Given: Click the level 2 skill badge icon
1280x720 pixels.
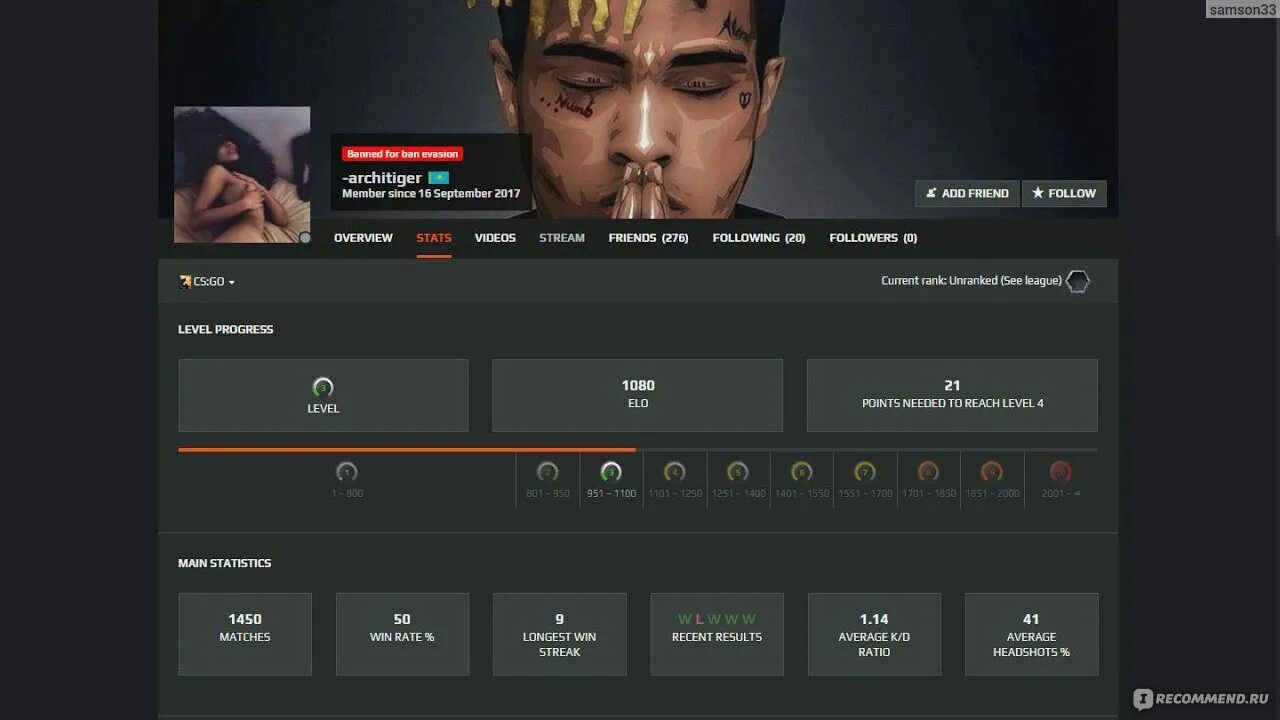Looking at the screenshot, I should tap(547, 472).
